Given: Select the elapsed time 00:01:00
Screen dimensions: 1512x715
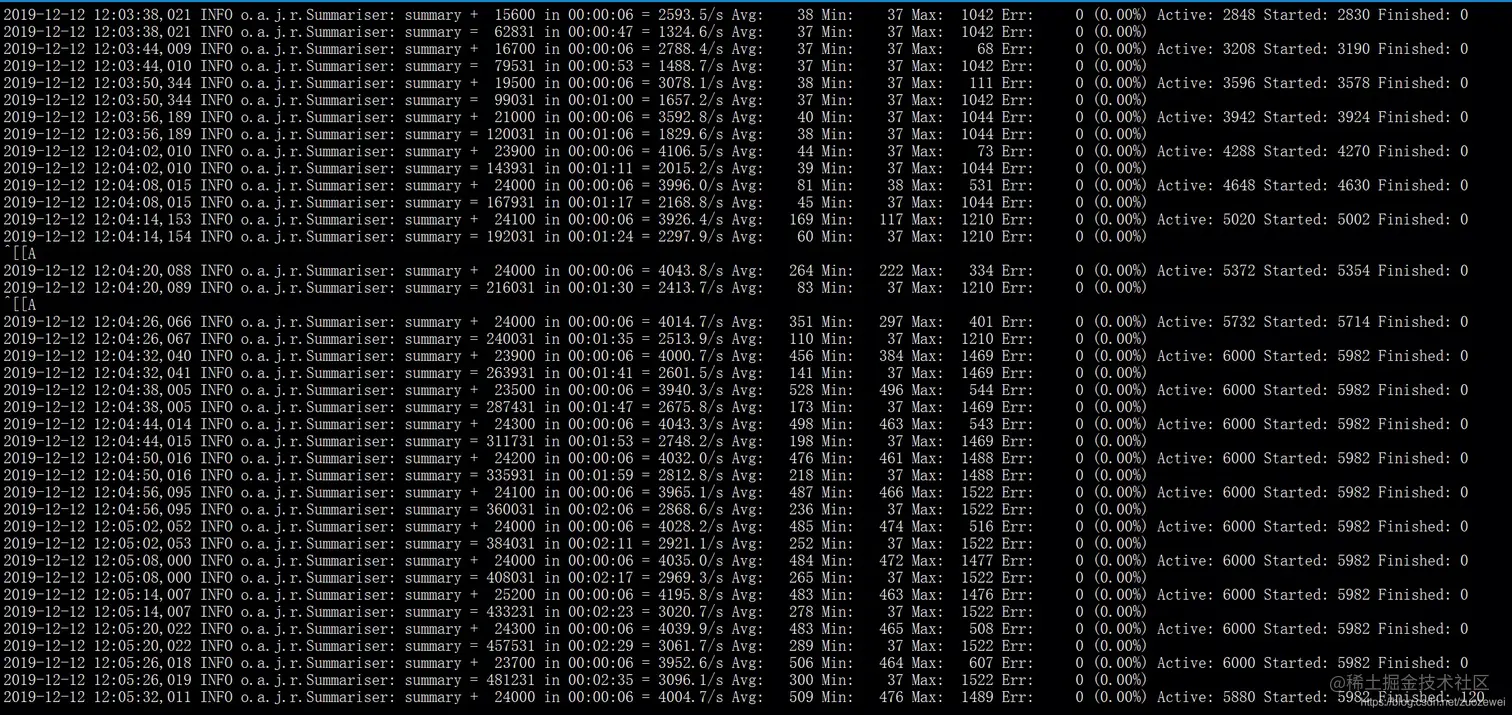Looking at the screenshot, I should tap(600, 100).
